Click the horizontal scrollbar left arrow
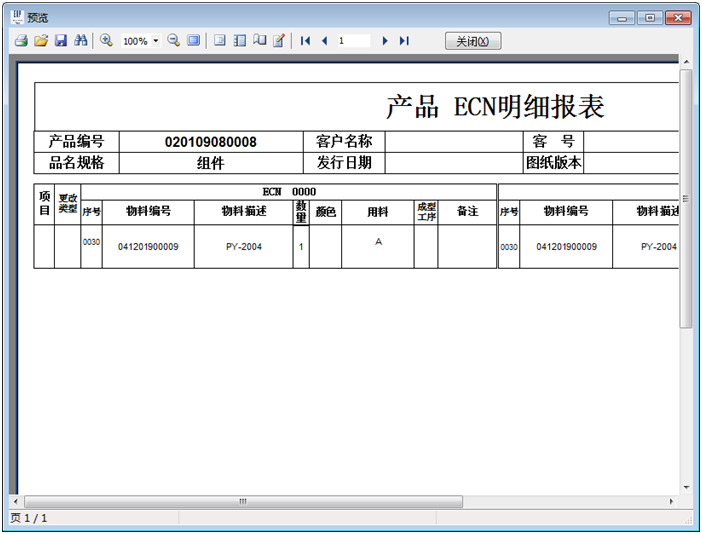This screenshot has height=534, width=702. click(x=16, y=501)
